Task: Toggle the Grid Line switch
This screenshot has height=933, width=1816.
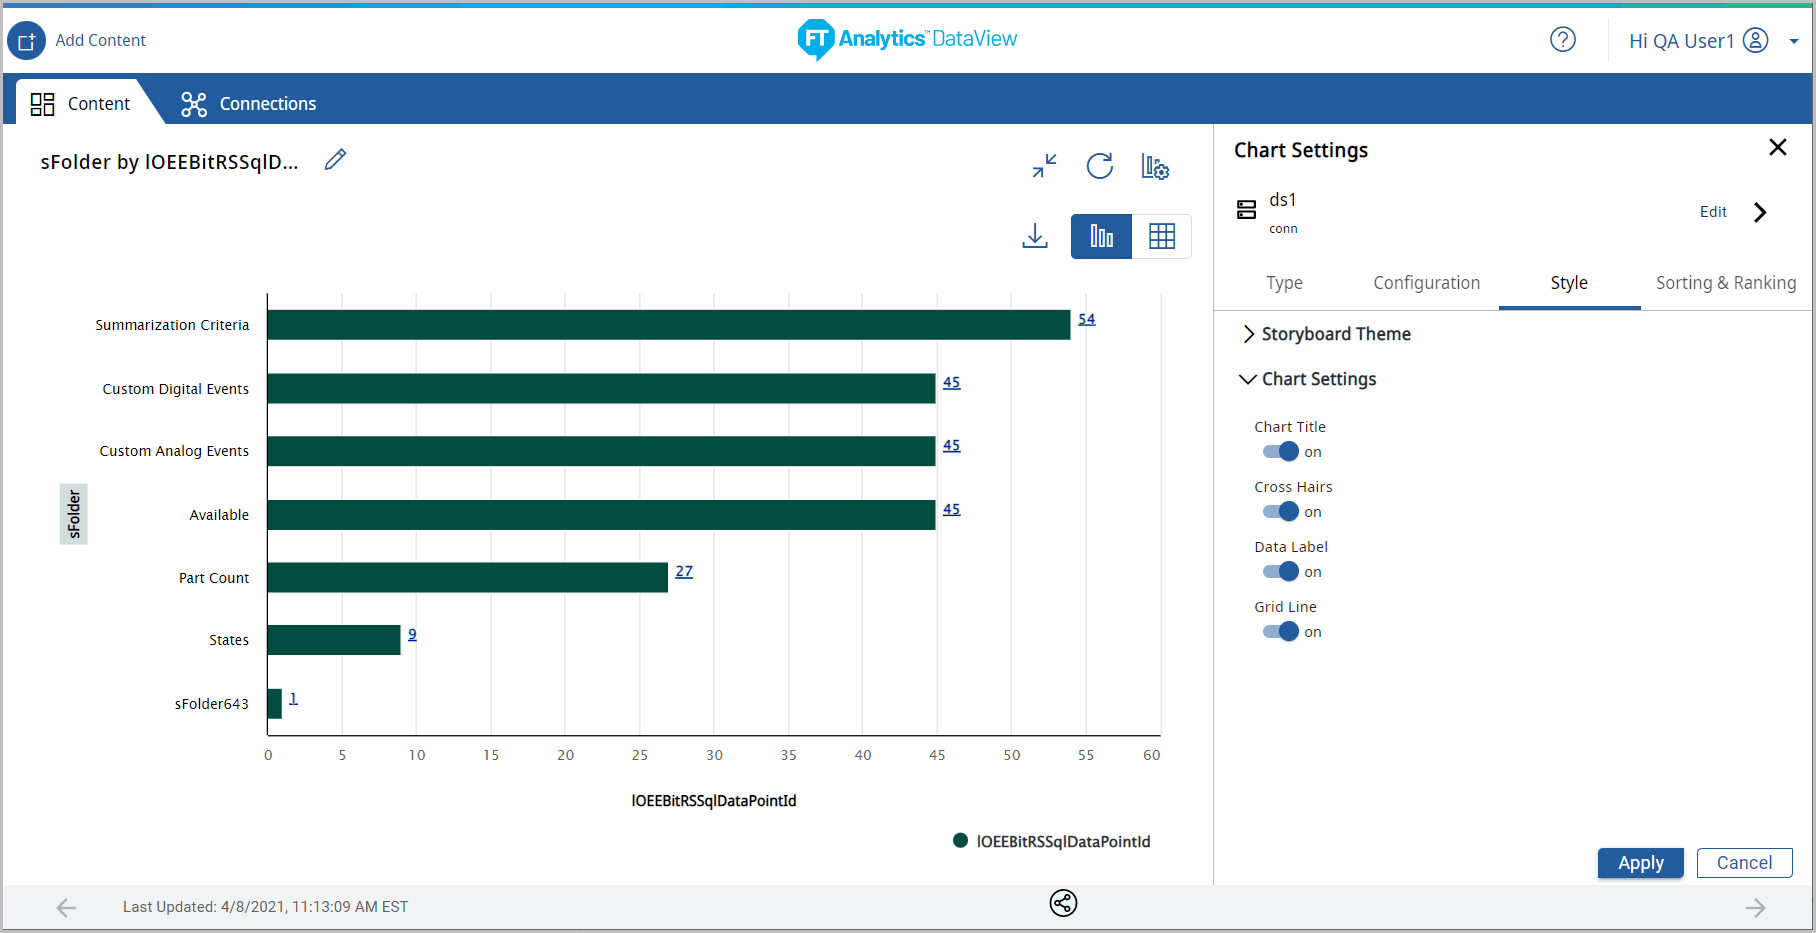Action: click(x=1280, y=632)
